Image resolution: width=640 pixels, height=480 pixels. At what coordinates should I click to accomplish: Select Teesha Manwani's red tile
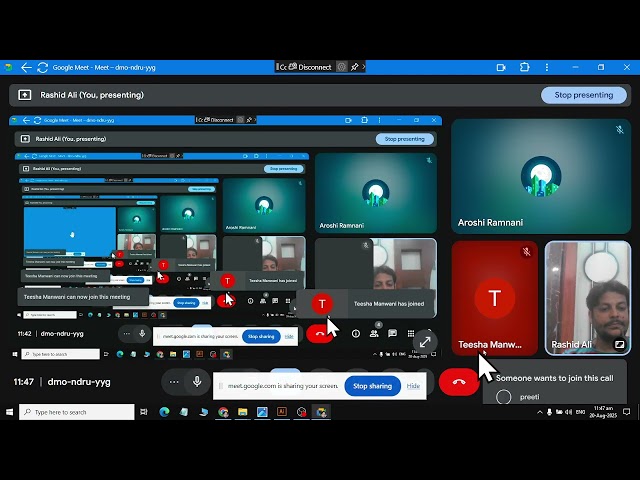(495, 298)
